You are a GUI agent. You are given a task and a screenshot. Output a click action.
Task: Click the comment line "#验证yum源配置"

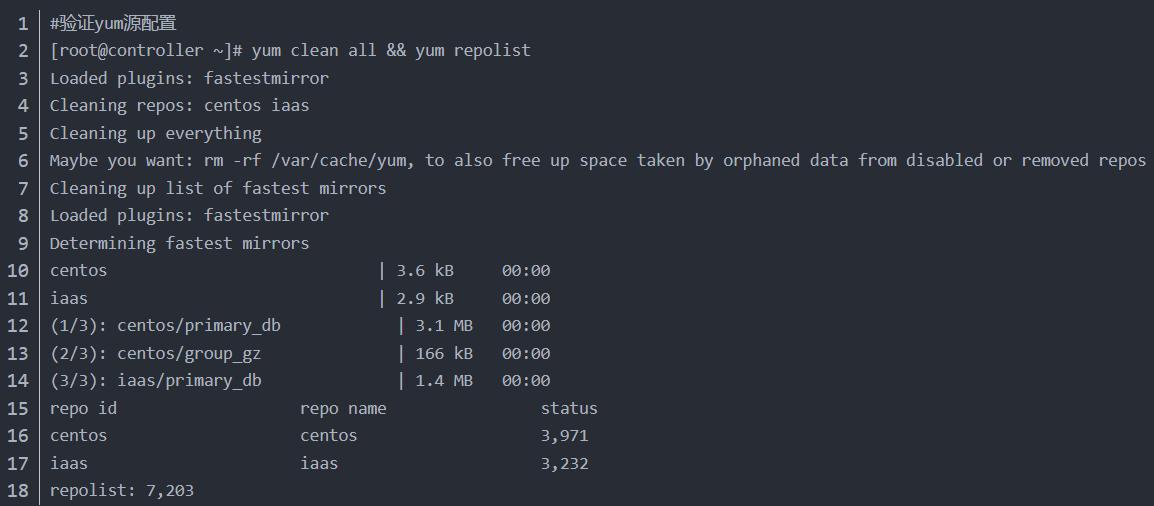pyautogui.click(x=113, y=23)
